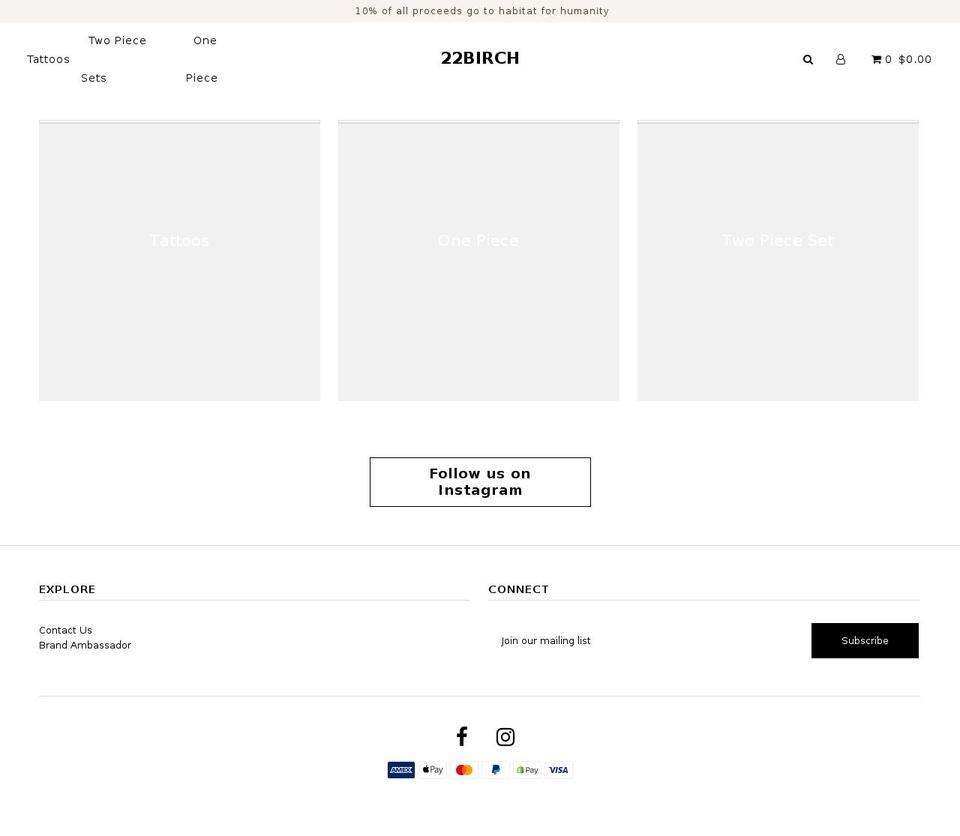Screen dimensions: 960x836
Task: Click Follow us on Instagram button
Action: point(480,482)
